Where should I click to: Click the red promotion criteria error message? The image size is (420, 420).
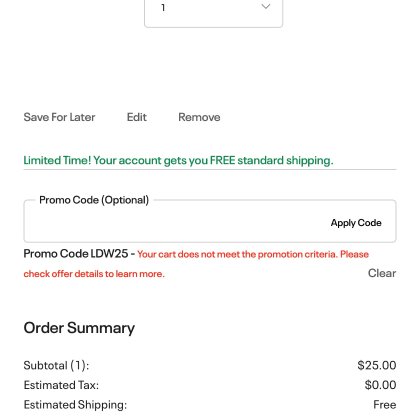(x=196, y=264)
